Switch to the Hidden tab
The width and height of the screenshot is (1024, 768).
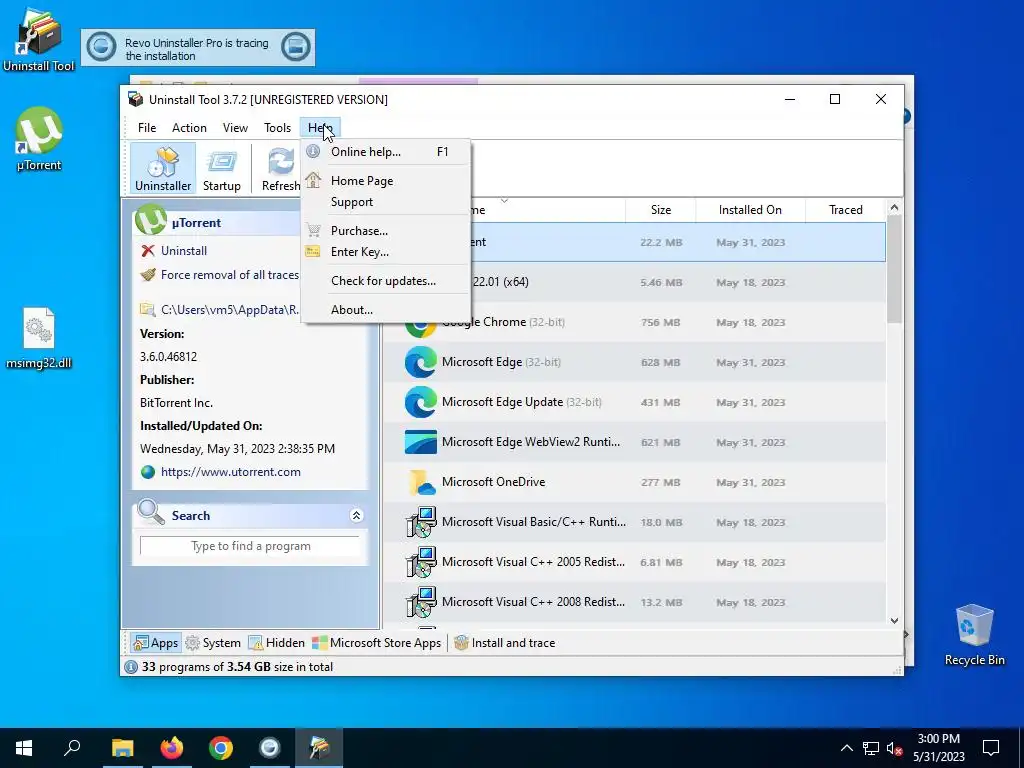(x=276, y=643)
